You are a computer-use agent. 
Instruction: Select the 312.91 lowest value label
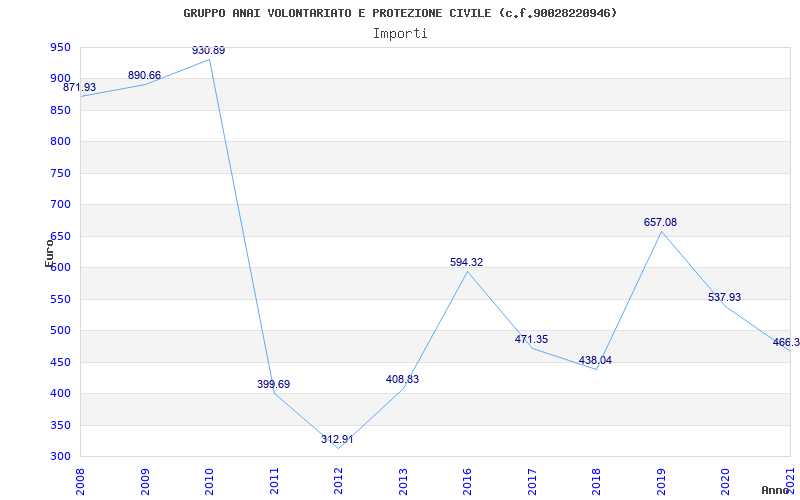point(338,439)
